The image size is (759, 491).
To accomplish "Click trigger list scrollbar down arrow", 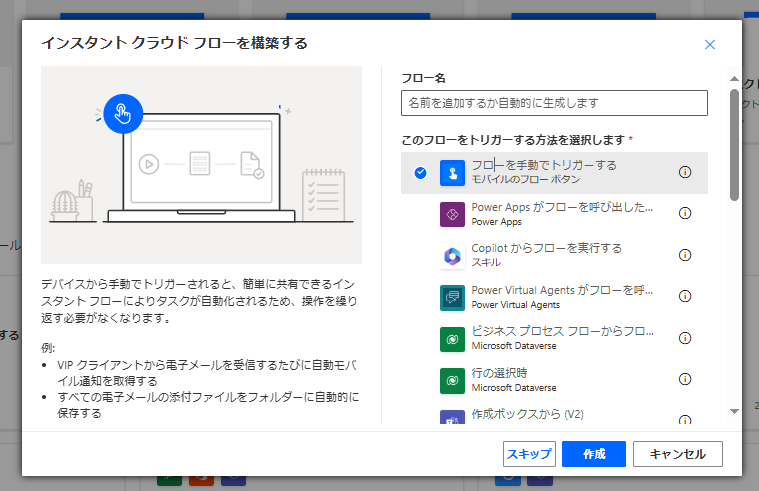I will 734,411.
